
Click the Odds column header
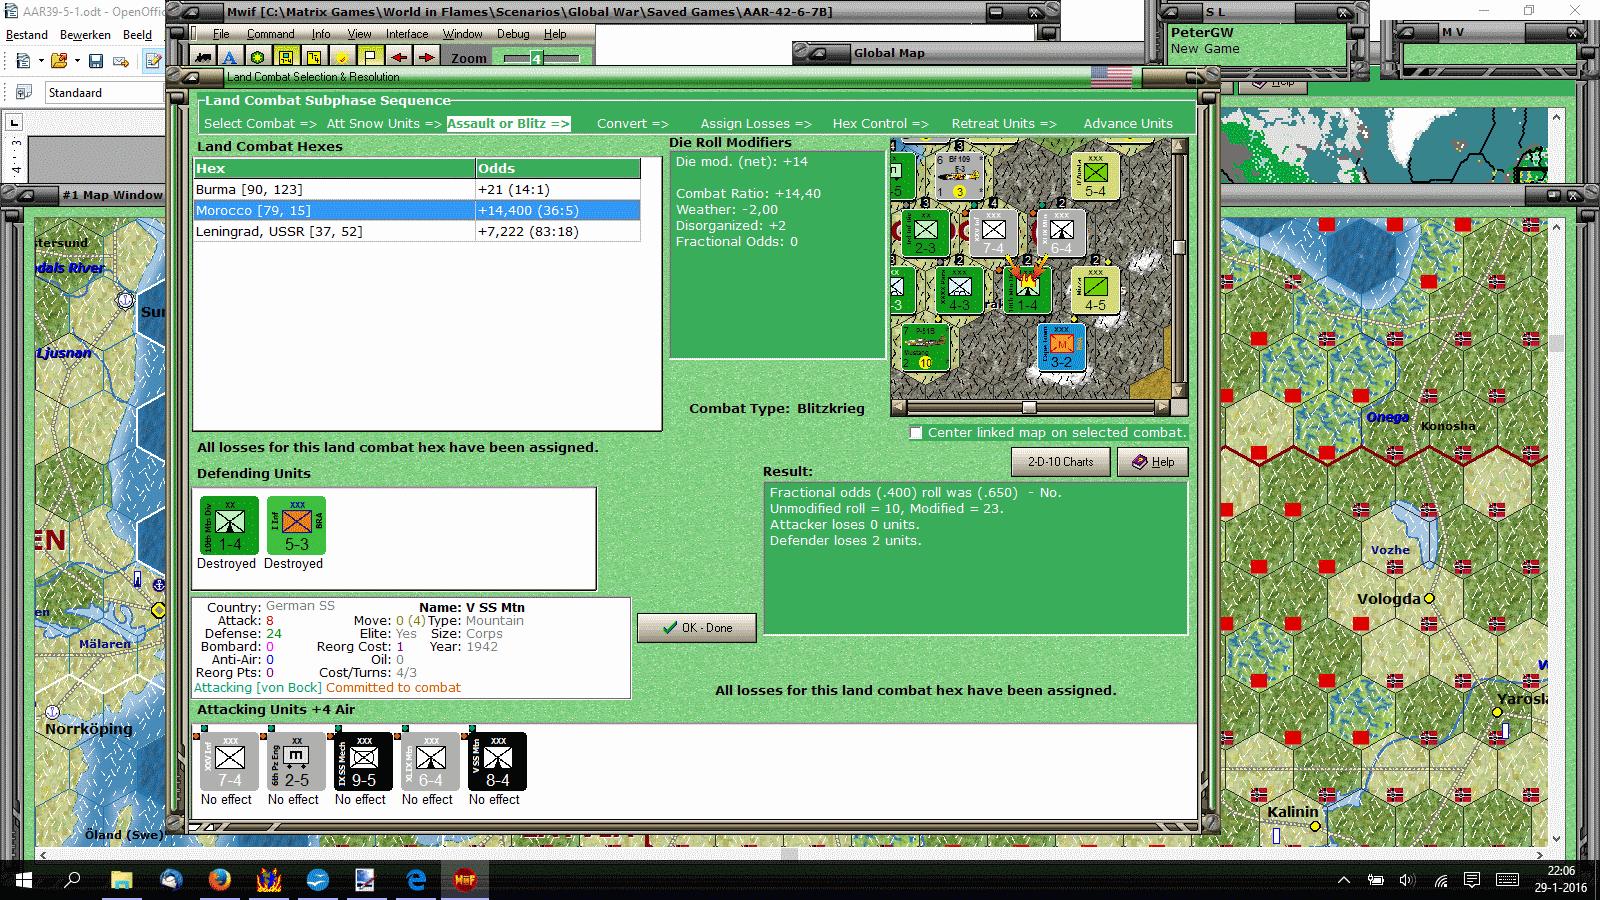(x=558, y=169)
